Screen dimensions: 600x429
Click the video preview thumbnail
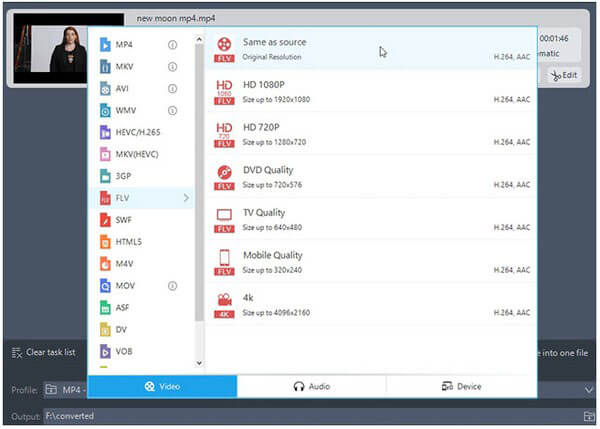click(x=51, y=49)
